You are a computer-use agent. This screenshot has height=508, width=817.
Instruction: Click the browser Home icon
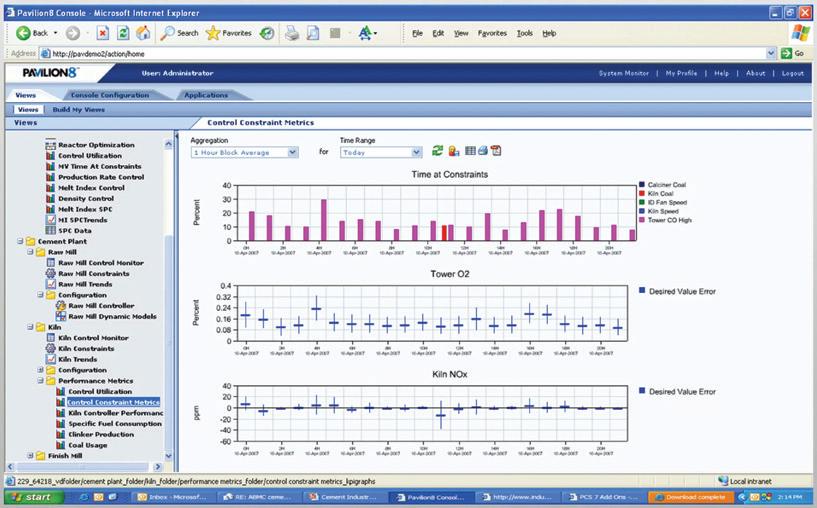[143, 33]
